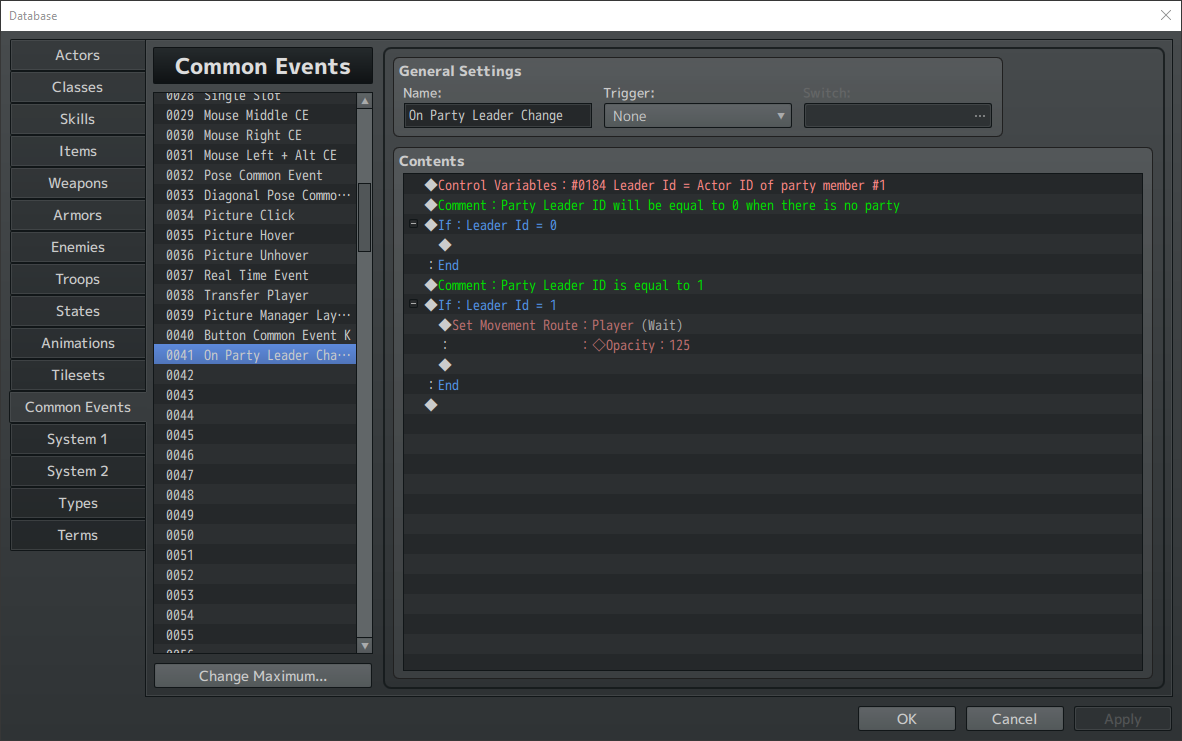1182x741 pixels.
Task: Select the States tab
Action: 78,311
